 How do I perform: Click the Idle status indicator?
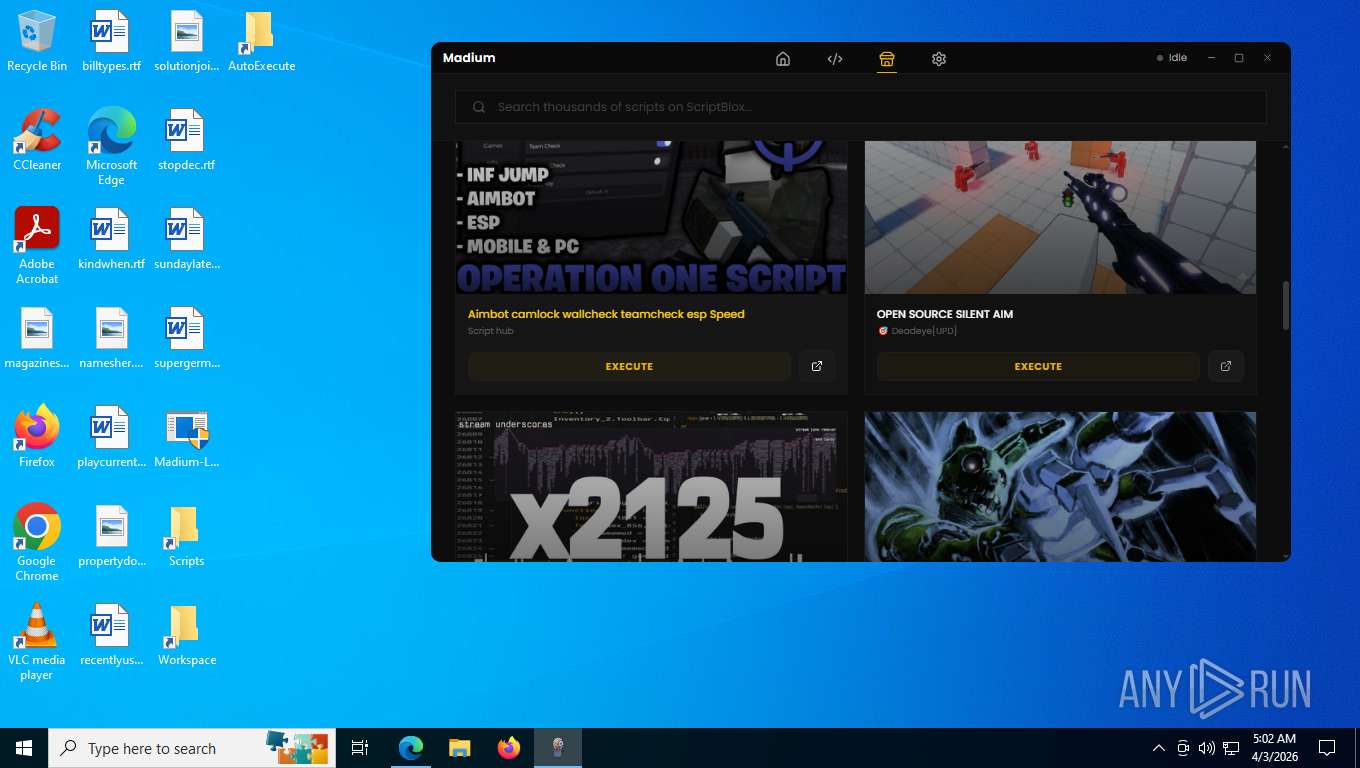tap(1172, 58)
